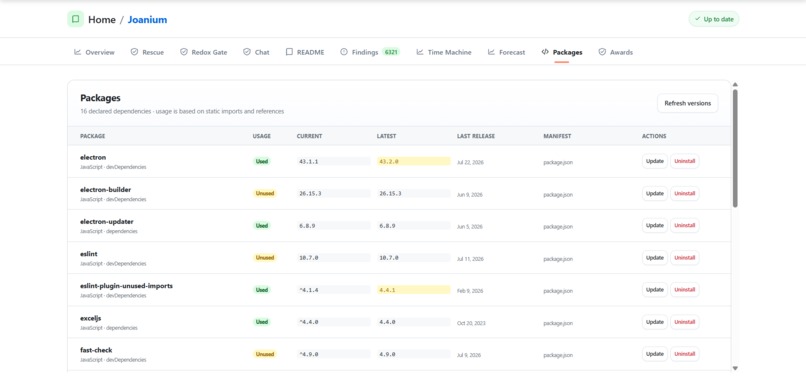Screen dimensions: 806x386
Task: Click the electron package name
Action: click(93, 157)
